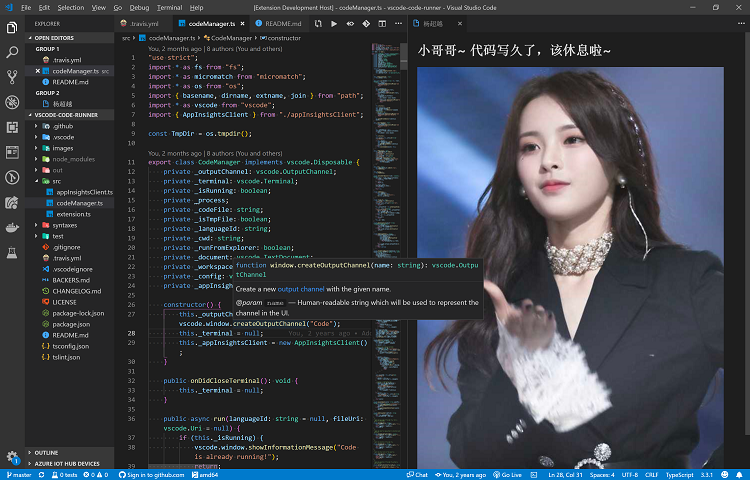Image resolution: width=750 pixels, height=480 pixels.
Task: Open the Extensions view icon
Action: click(x=12, y=127)
